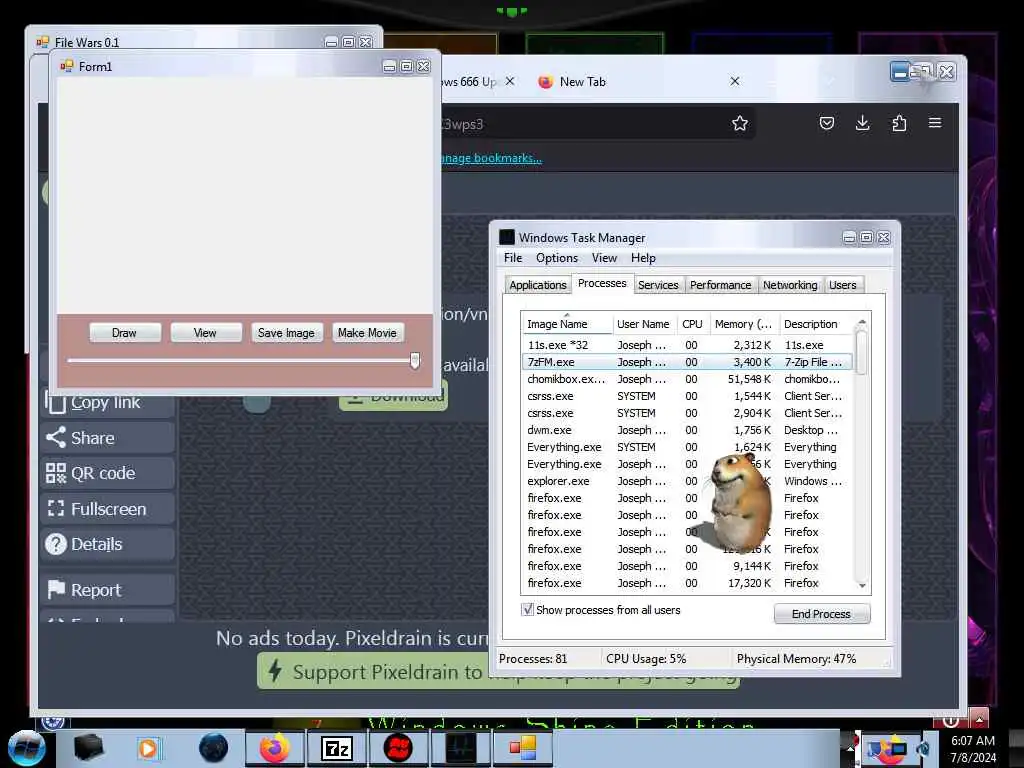Sort by Description column header
Screen dimensions: 1024x768
(x=816, y=324)
